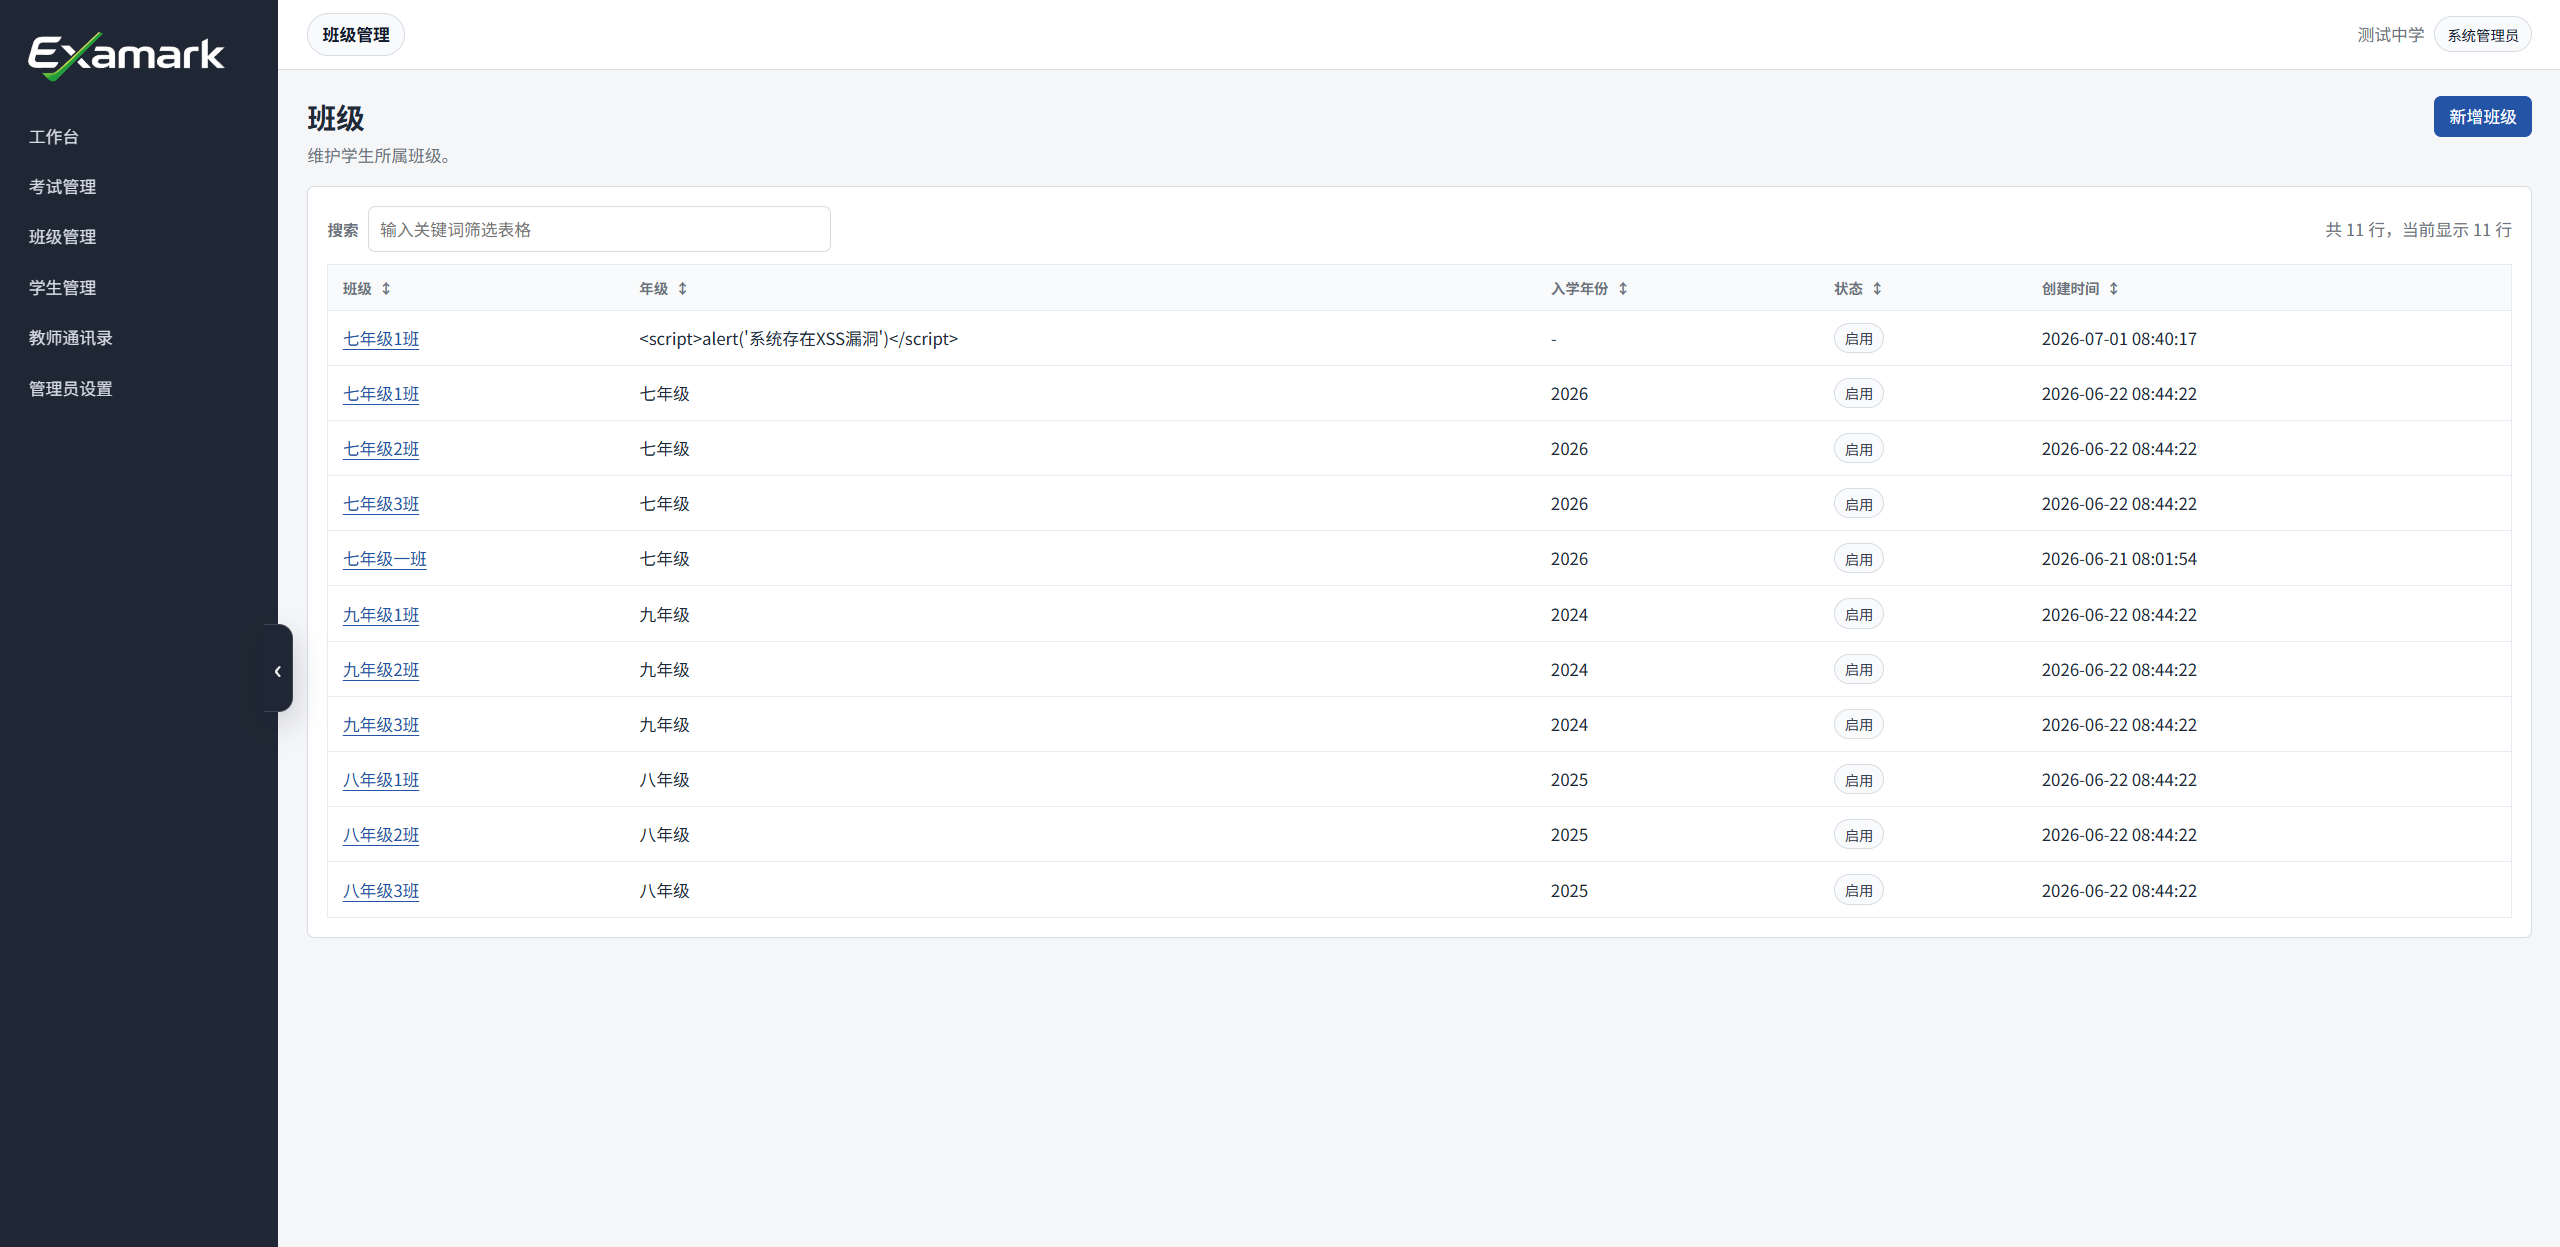This screenshot has width=2560, height=1247.
Task: Open 八年级1班 class link
Action: tap(381, 780)
